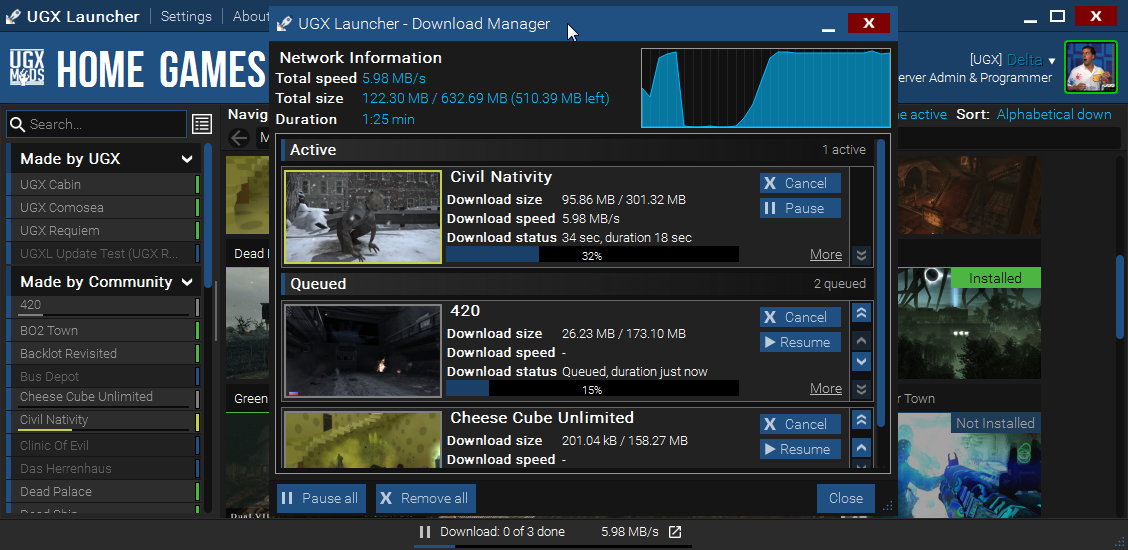Click the sidebar map list scrollbar

[208, 216]
